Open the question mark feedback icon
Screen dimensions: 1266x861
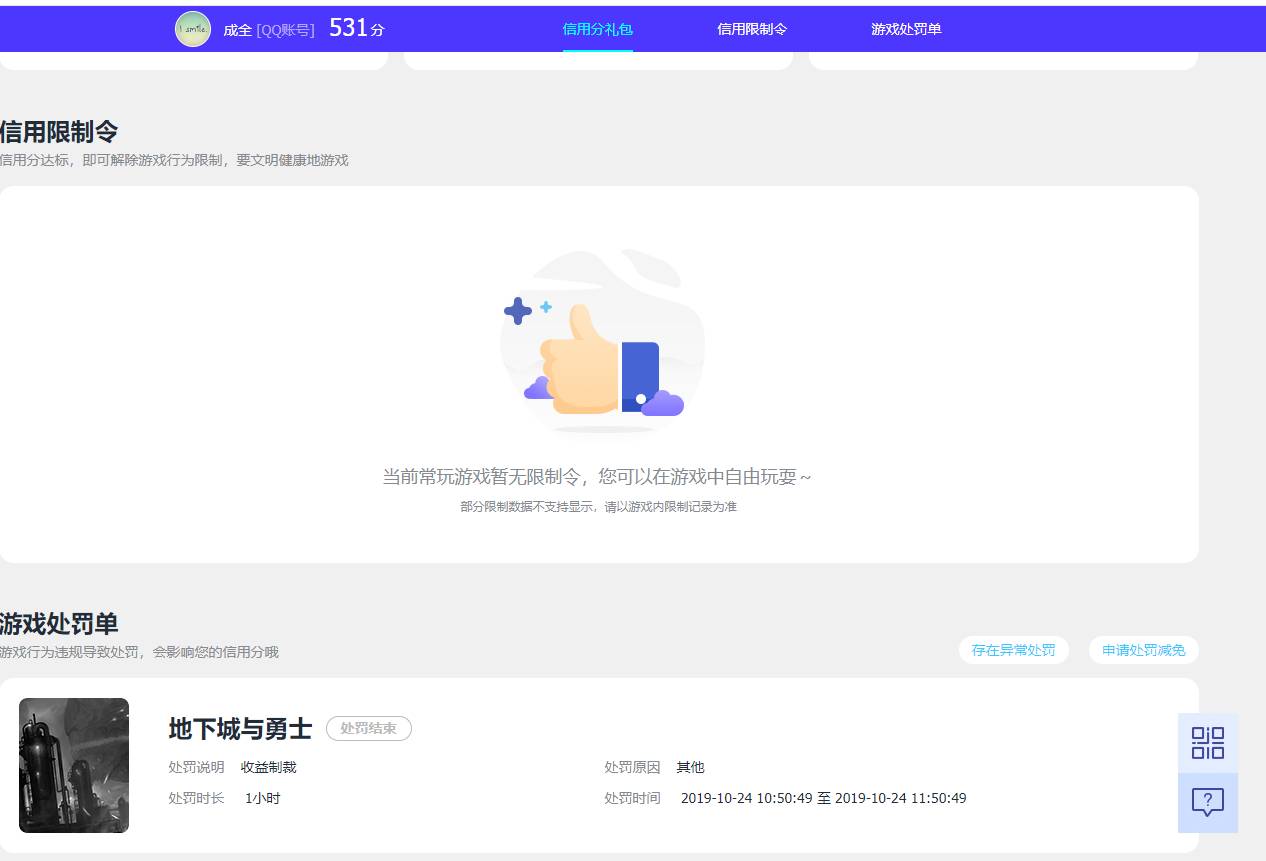coord(1207,802)
